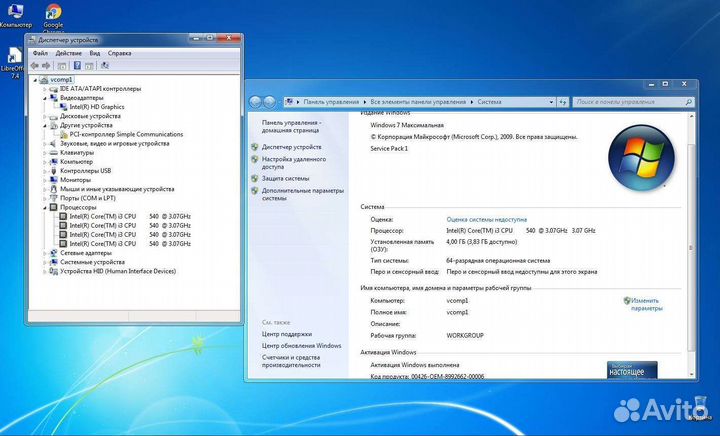Click Back arrow in Device Manager toolbar
This screenshot has height=436, width=720.
[35, 66]
